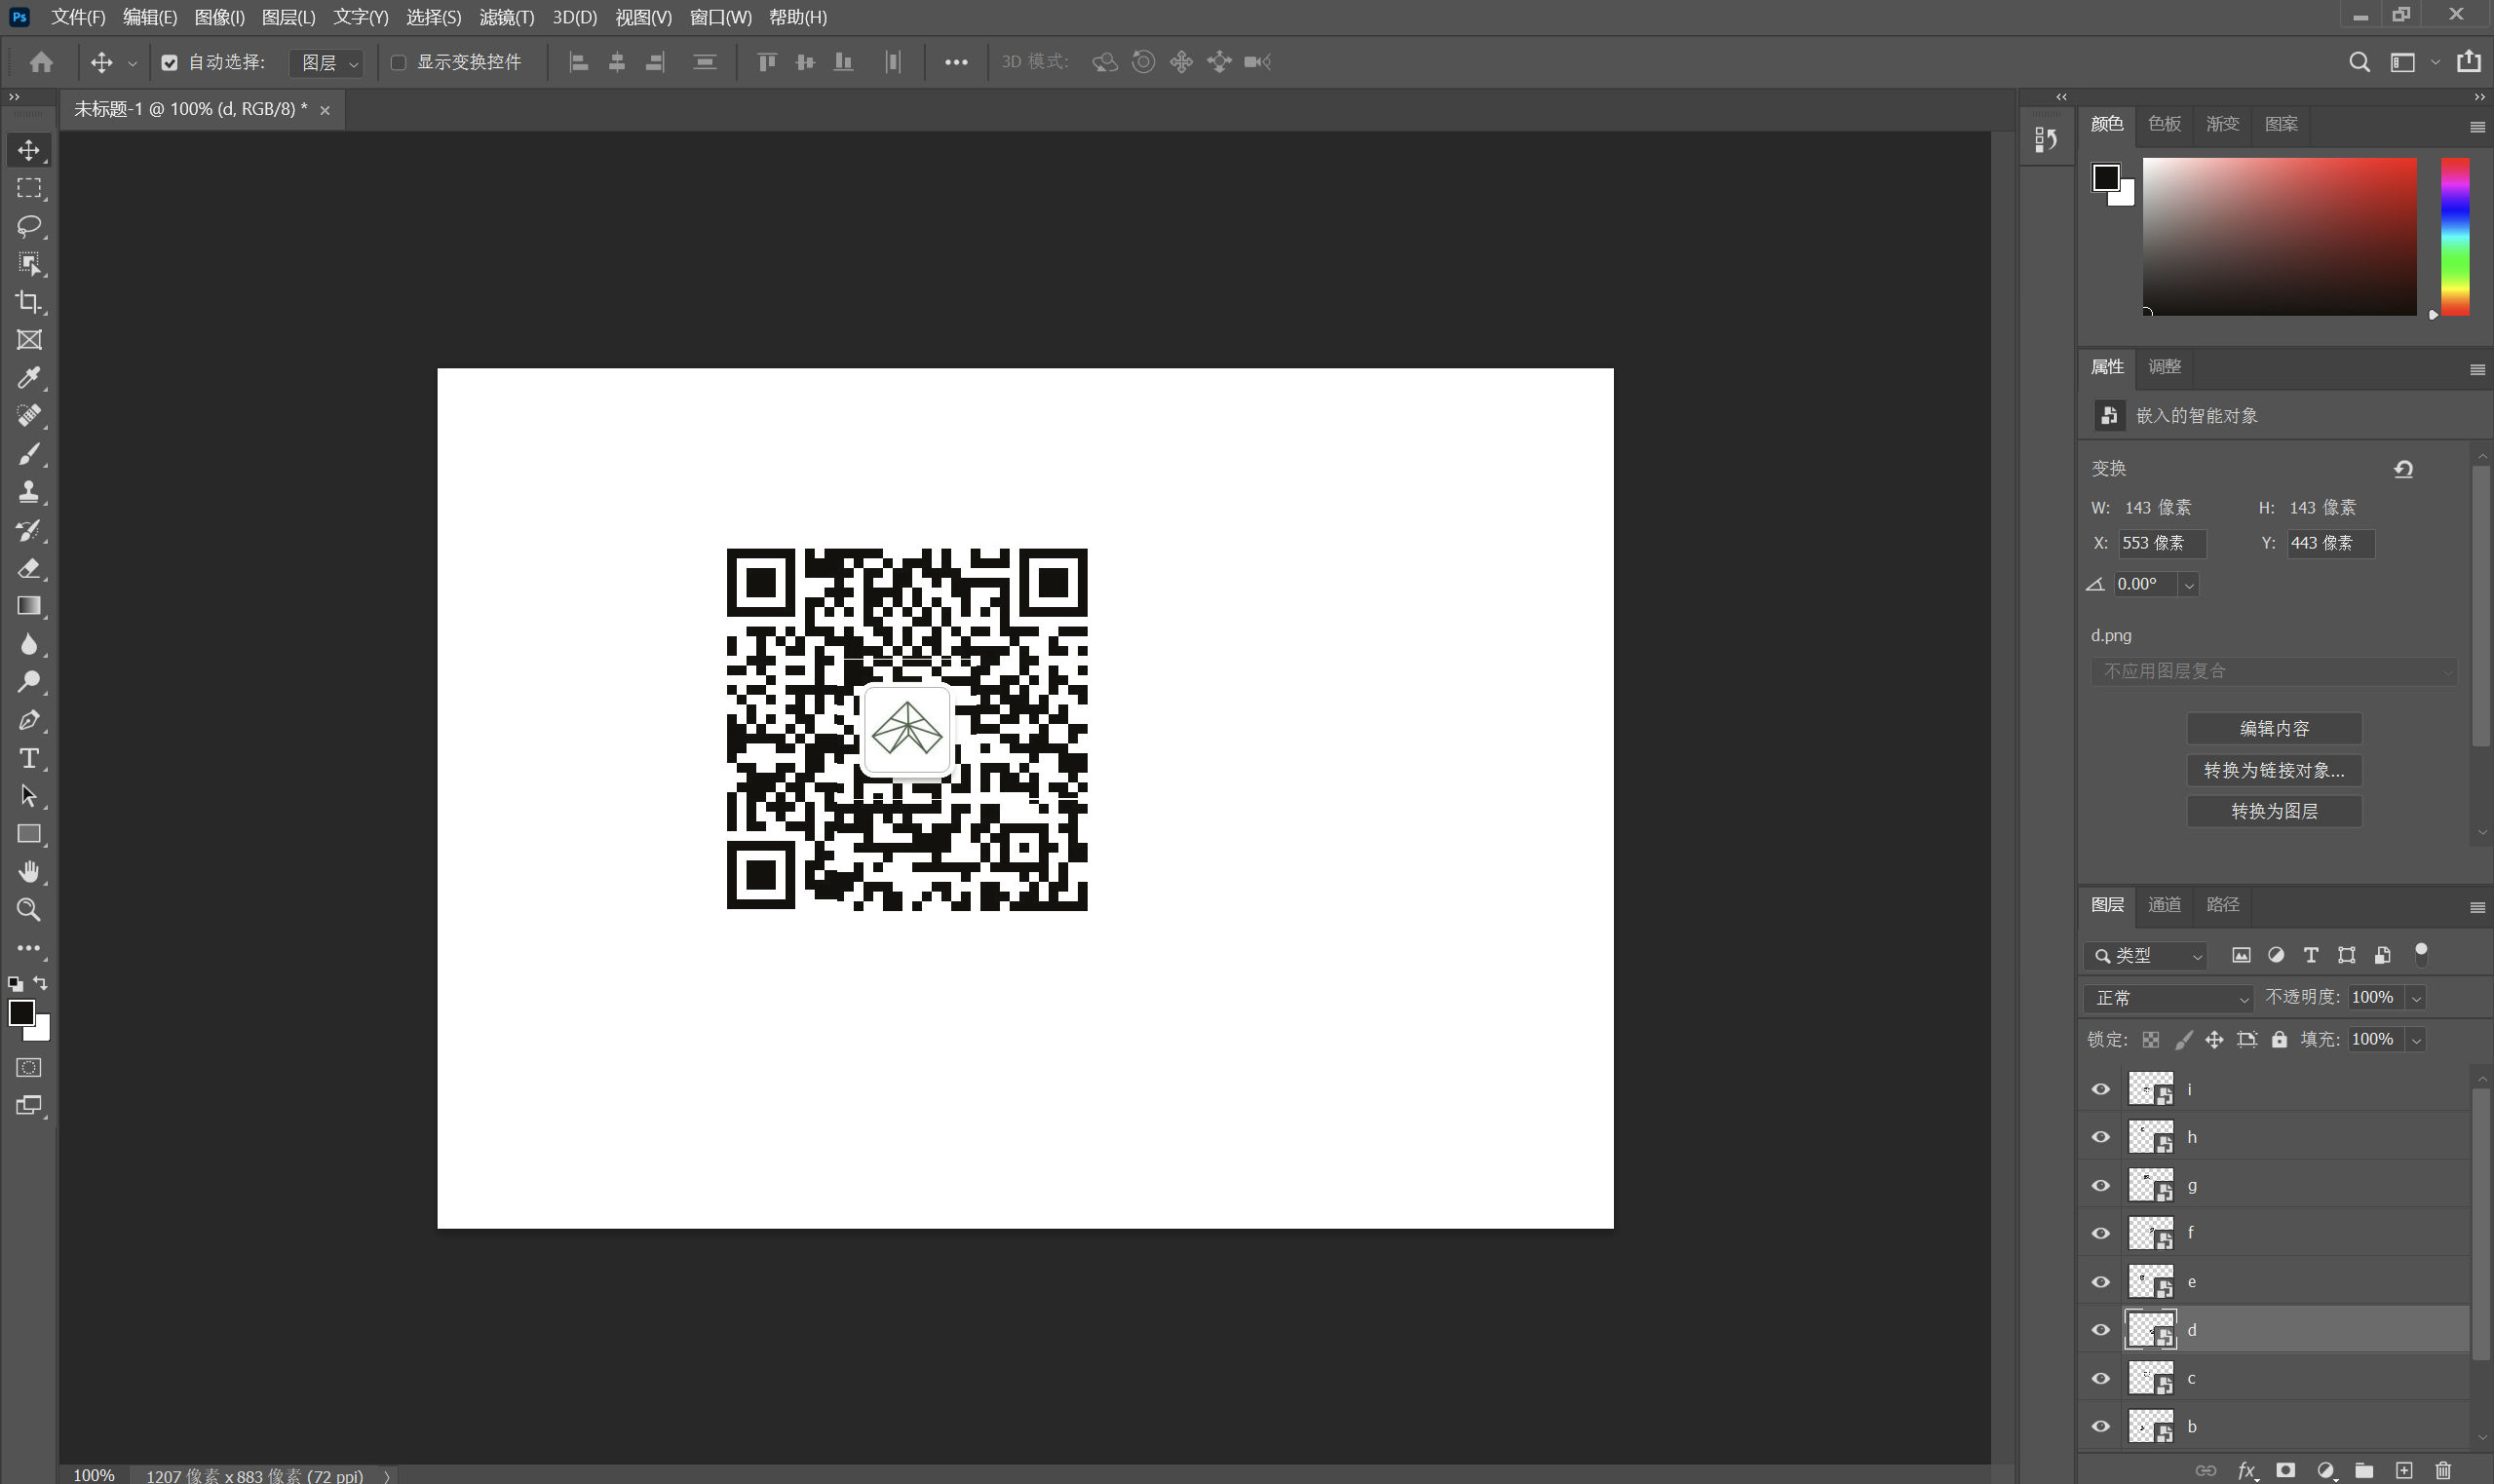Select the Eyedropper tool
Viewport: 2494px width, 1484px height.
tap(29, 378)
